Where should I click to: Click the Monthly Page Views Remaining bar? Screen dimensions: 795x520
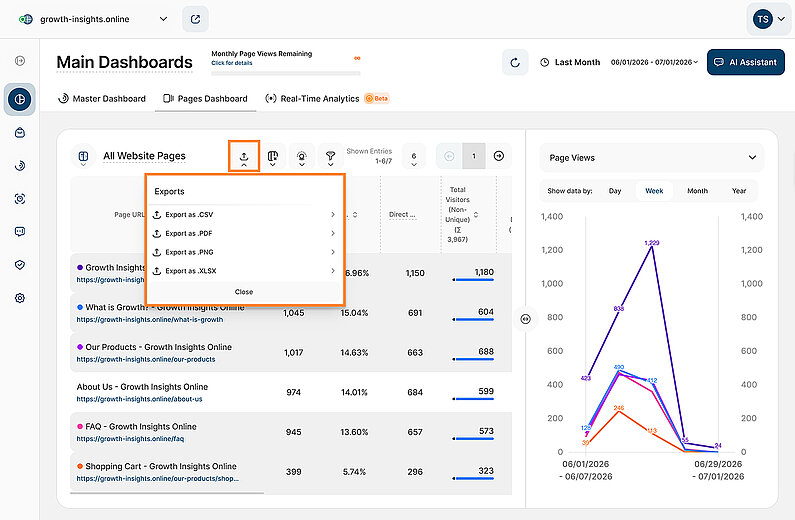pos(285,73)
